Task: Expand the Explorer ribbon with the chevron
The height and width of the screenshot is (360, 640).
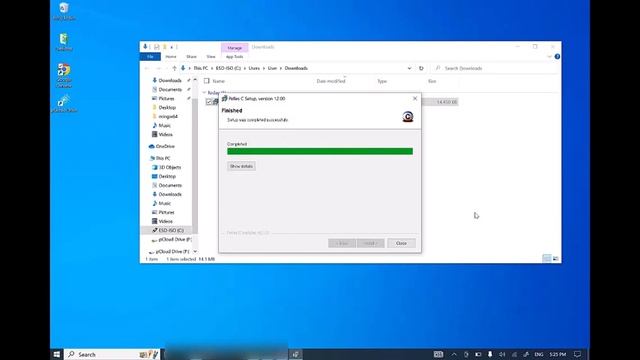Action: pyautogui.click(x=549, y=56)
